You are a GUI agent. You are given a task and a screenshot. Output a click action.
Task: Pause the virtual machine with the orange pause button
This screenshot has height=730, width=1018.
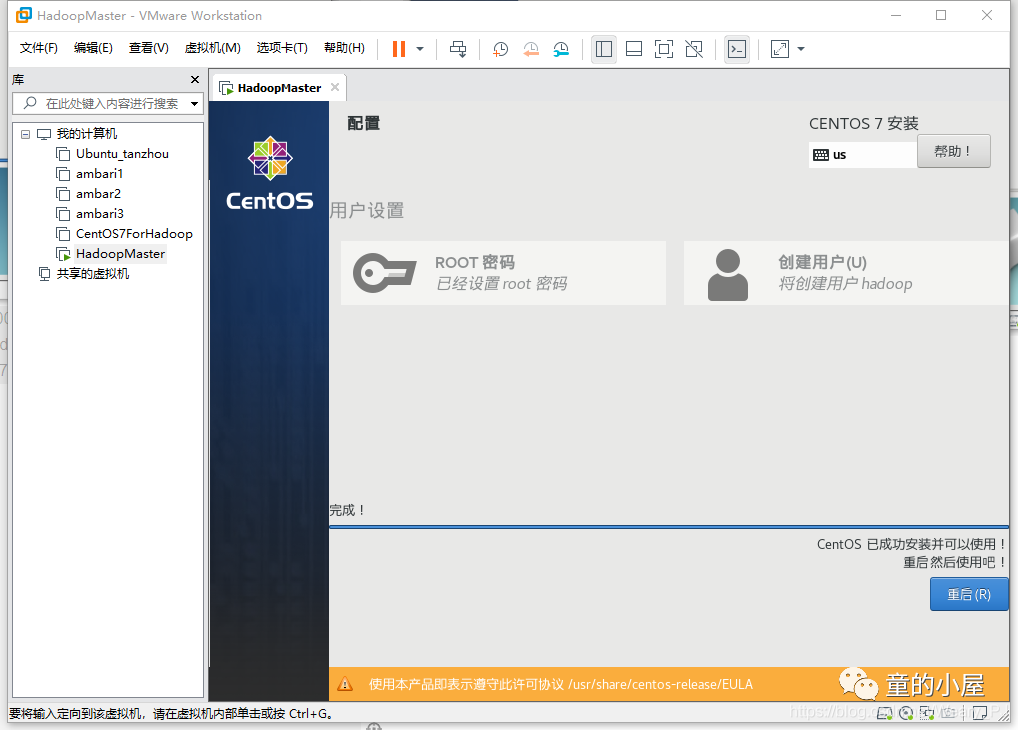click(x=399, y=49)
